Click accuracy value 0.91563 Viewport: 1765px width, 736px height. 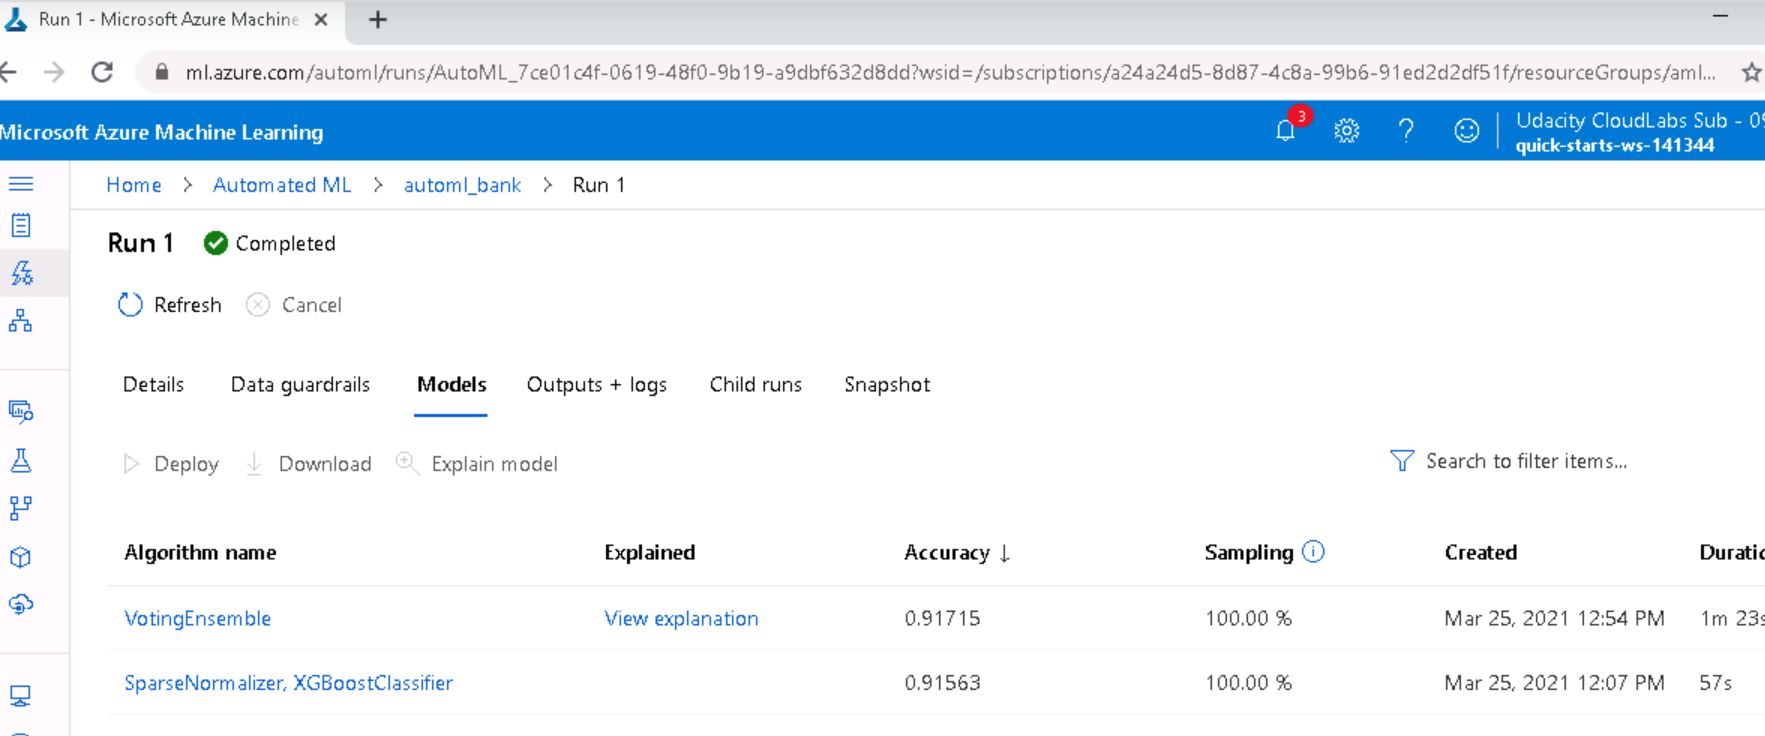(942, 683)
